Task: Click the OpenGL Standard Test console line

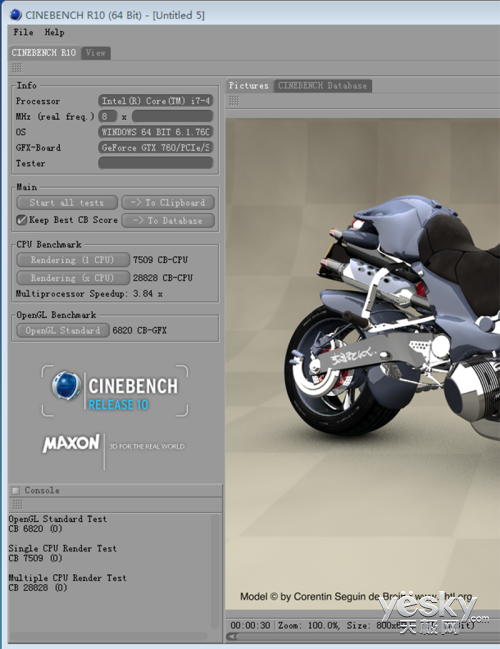Action: pos(58,519)
